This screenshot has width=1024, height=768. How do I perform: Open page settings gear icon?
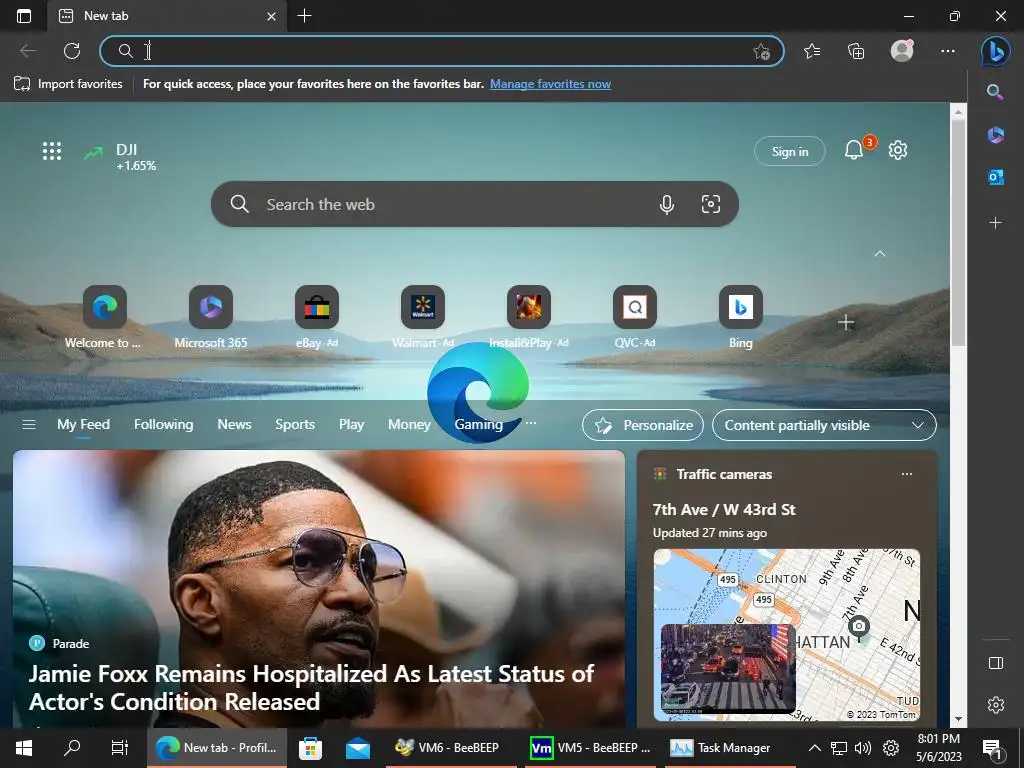898,150
